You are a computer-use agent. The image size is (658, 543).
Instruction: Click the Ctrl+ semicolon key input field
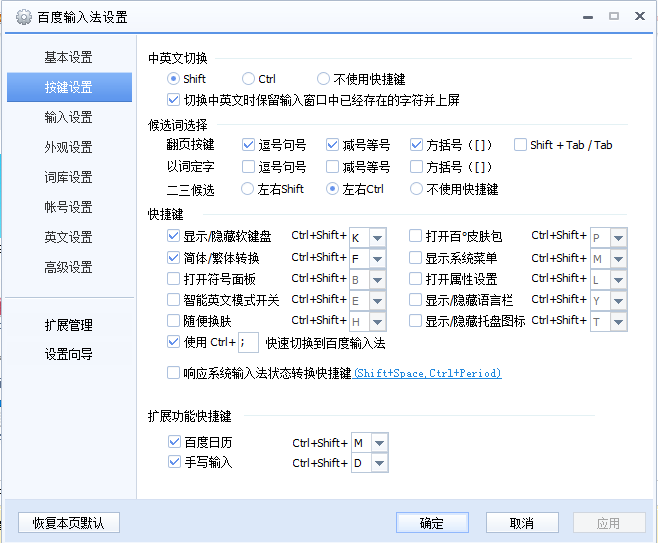248,343
